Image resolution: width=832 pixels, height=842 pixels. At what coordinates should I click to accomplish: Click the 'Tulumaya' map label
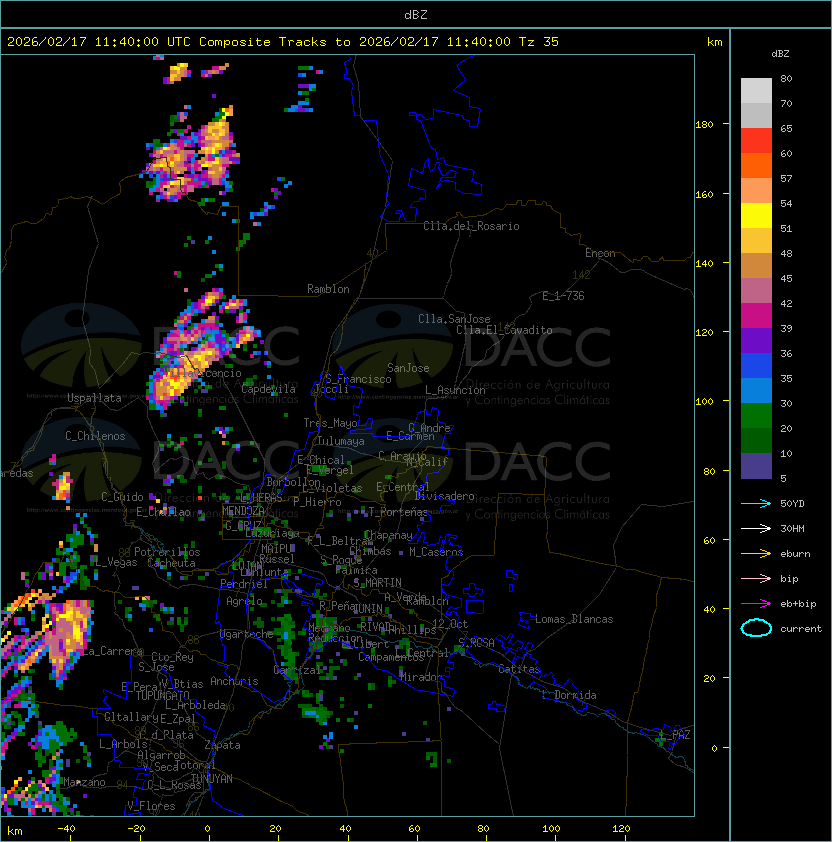pos(341,441)
